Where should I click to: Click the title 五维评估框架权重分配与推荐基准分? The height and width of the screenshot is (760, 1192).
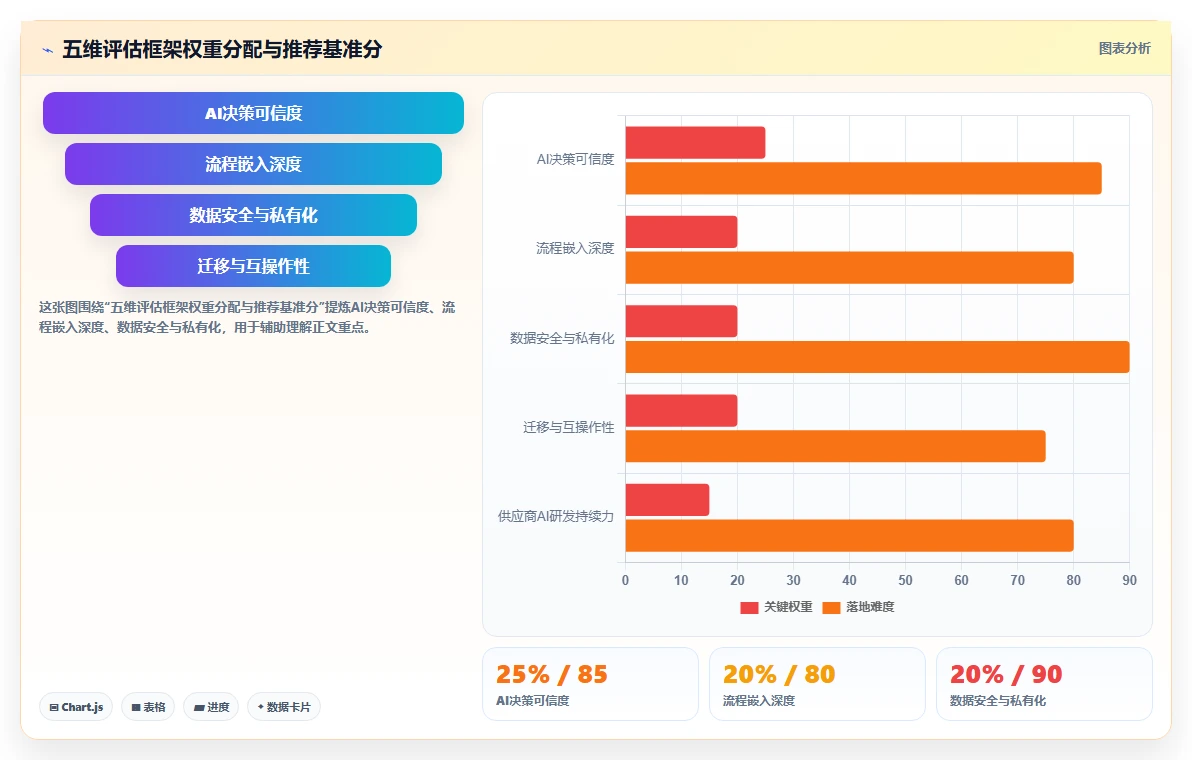pos(222,49)
